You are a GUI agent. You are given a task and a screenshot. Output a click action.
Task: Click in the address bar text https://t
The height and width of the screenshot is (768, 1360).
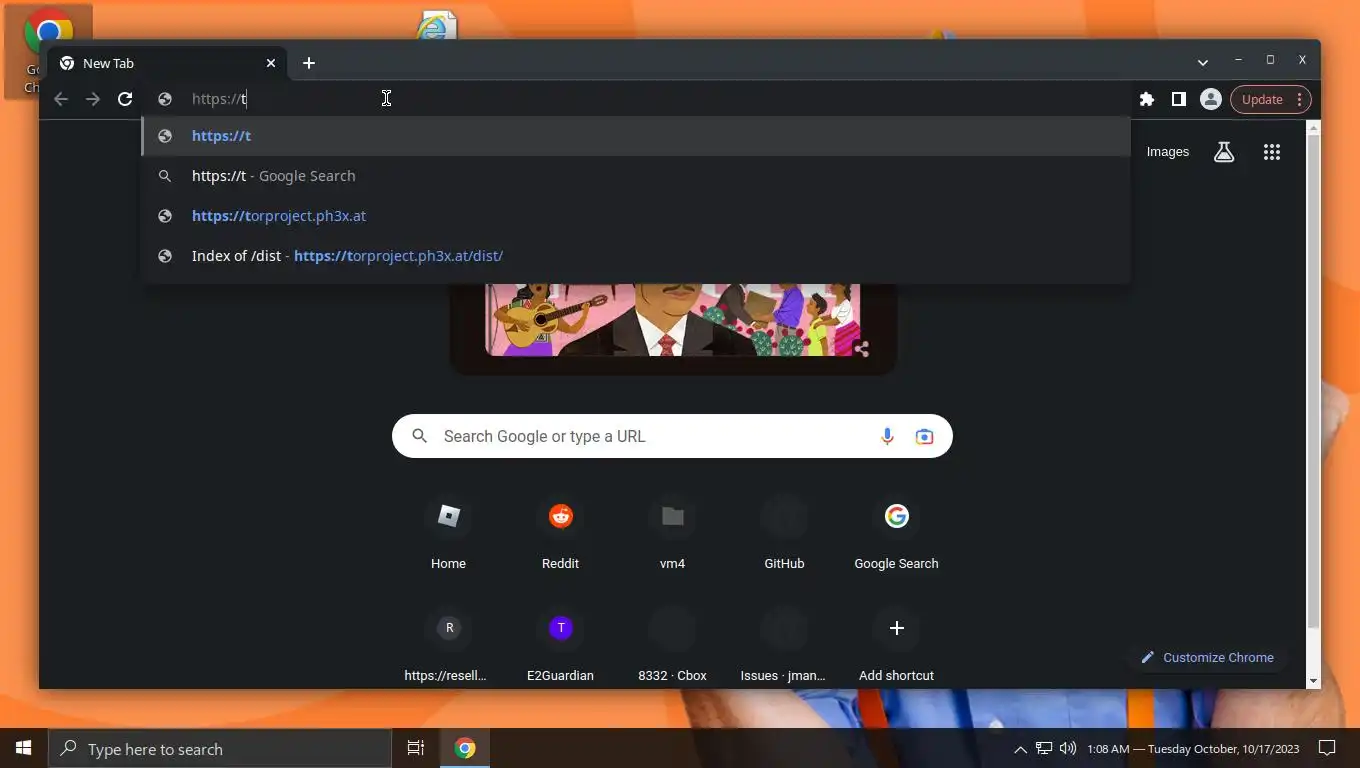coord(219,99)
